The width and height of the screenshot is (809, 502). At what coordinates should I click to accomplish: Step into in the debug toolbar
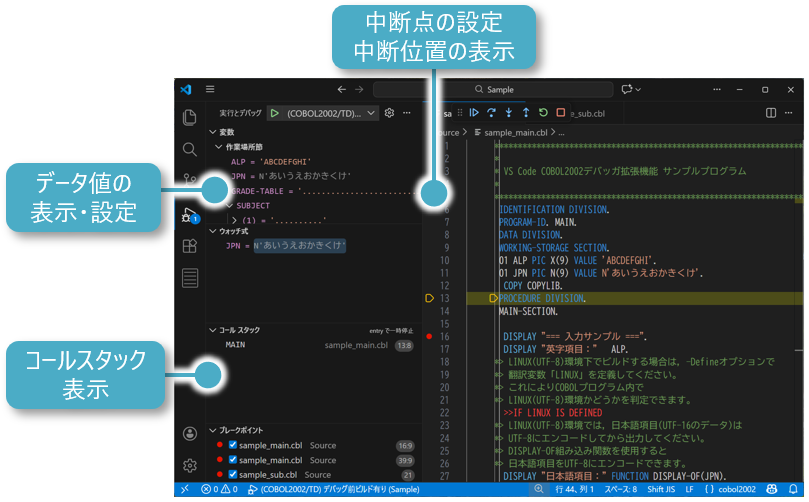(509, 112)
